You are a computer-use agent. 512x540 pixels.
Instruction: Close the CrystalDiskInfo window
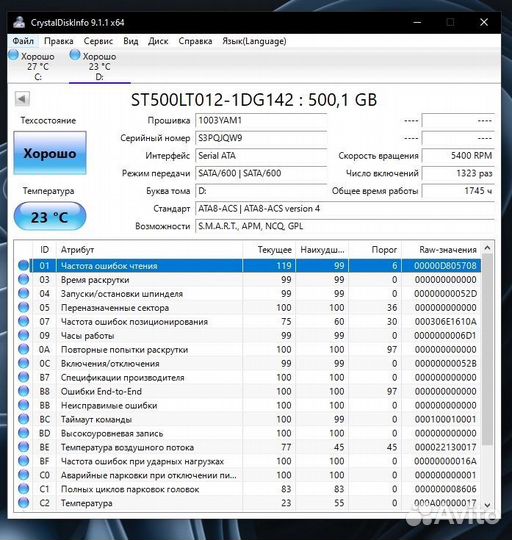(484, 22)
